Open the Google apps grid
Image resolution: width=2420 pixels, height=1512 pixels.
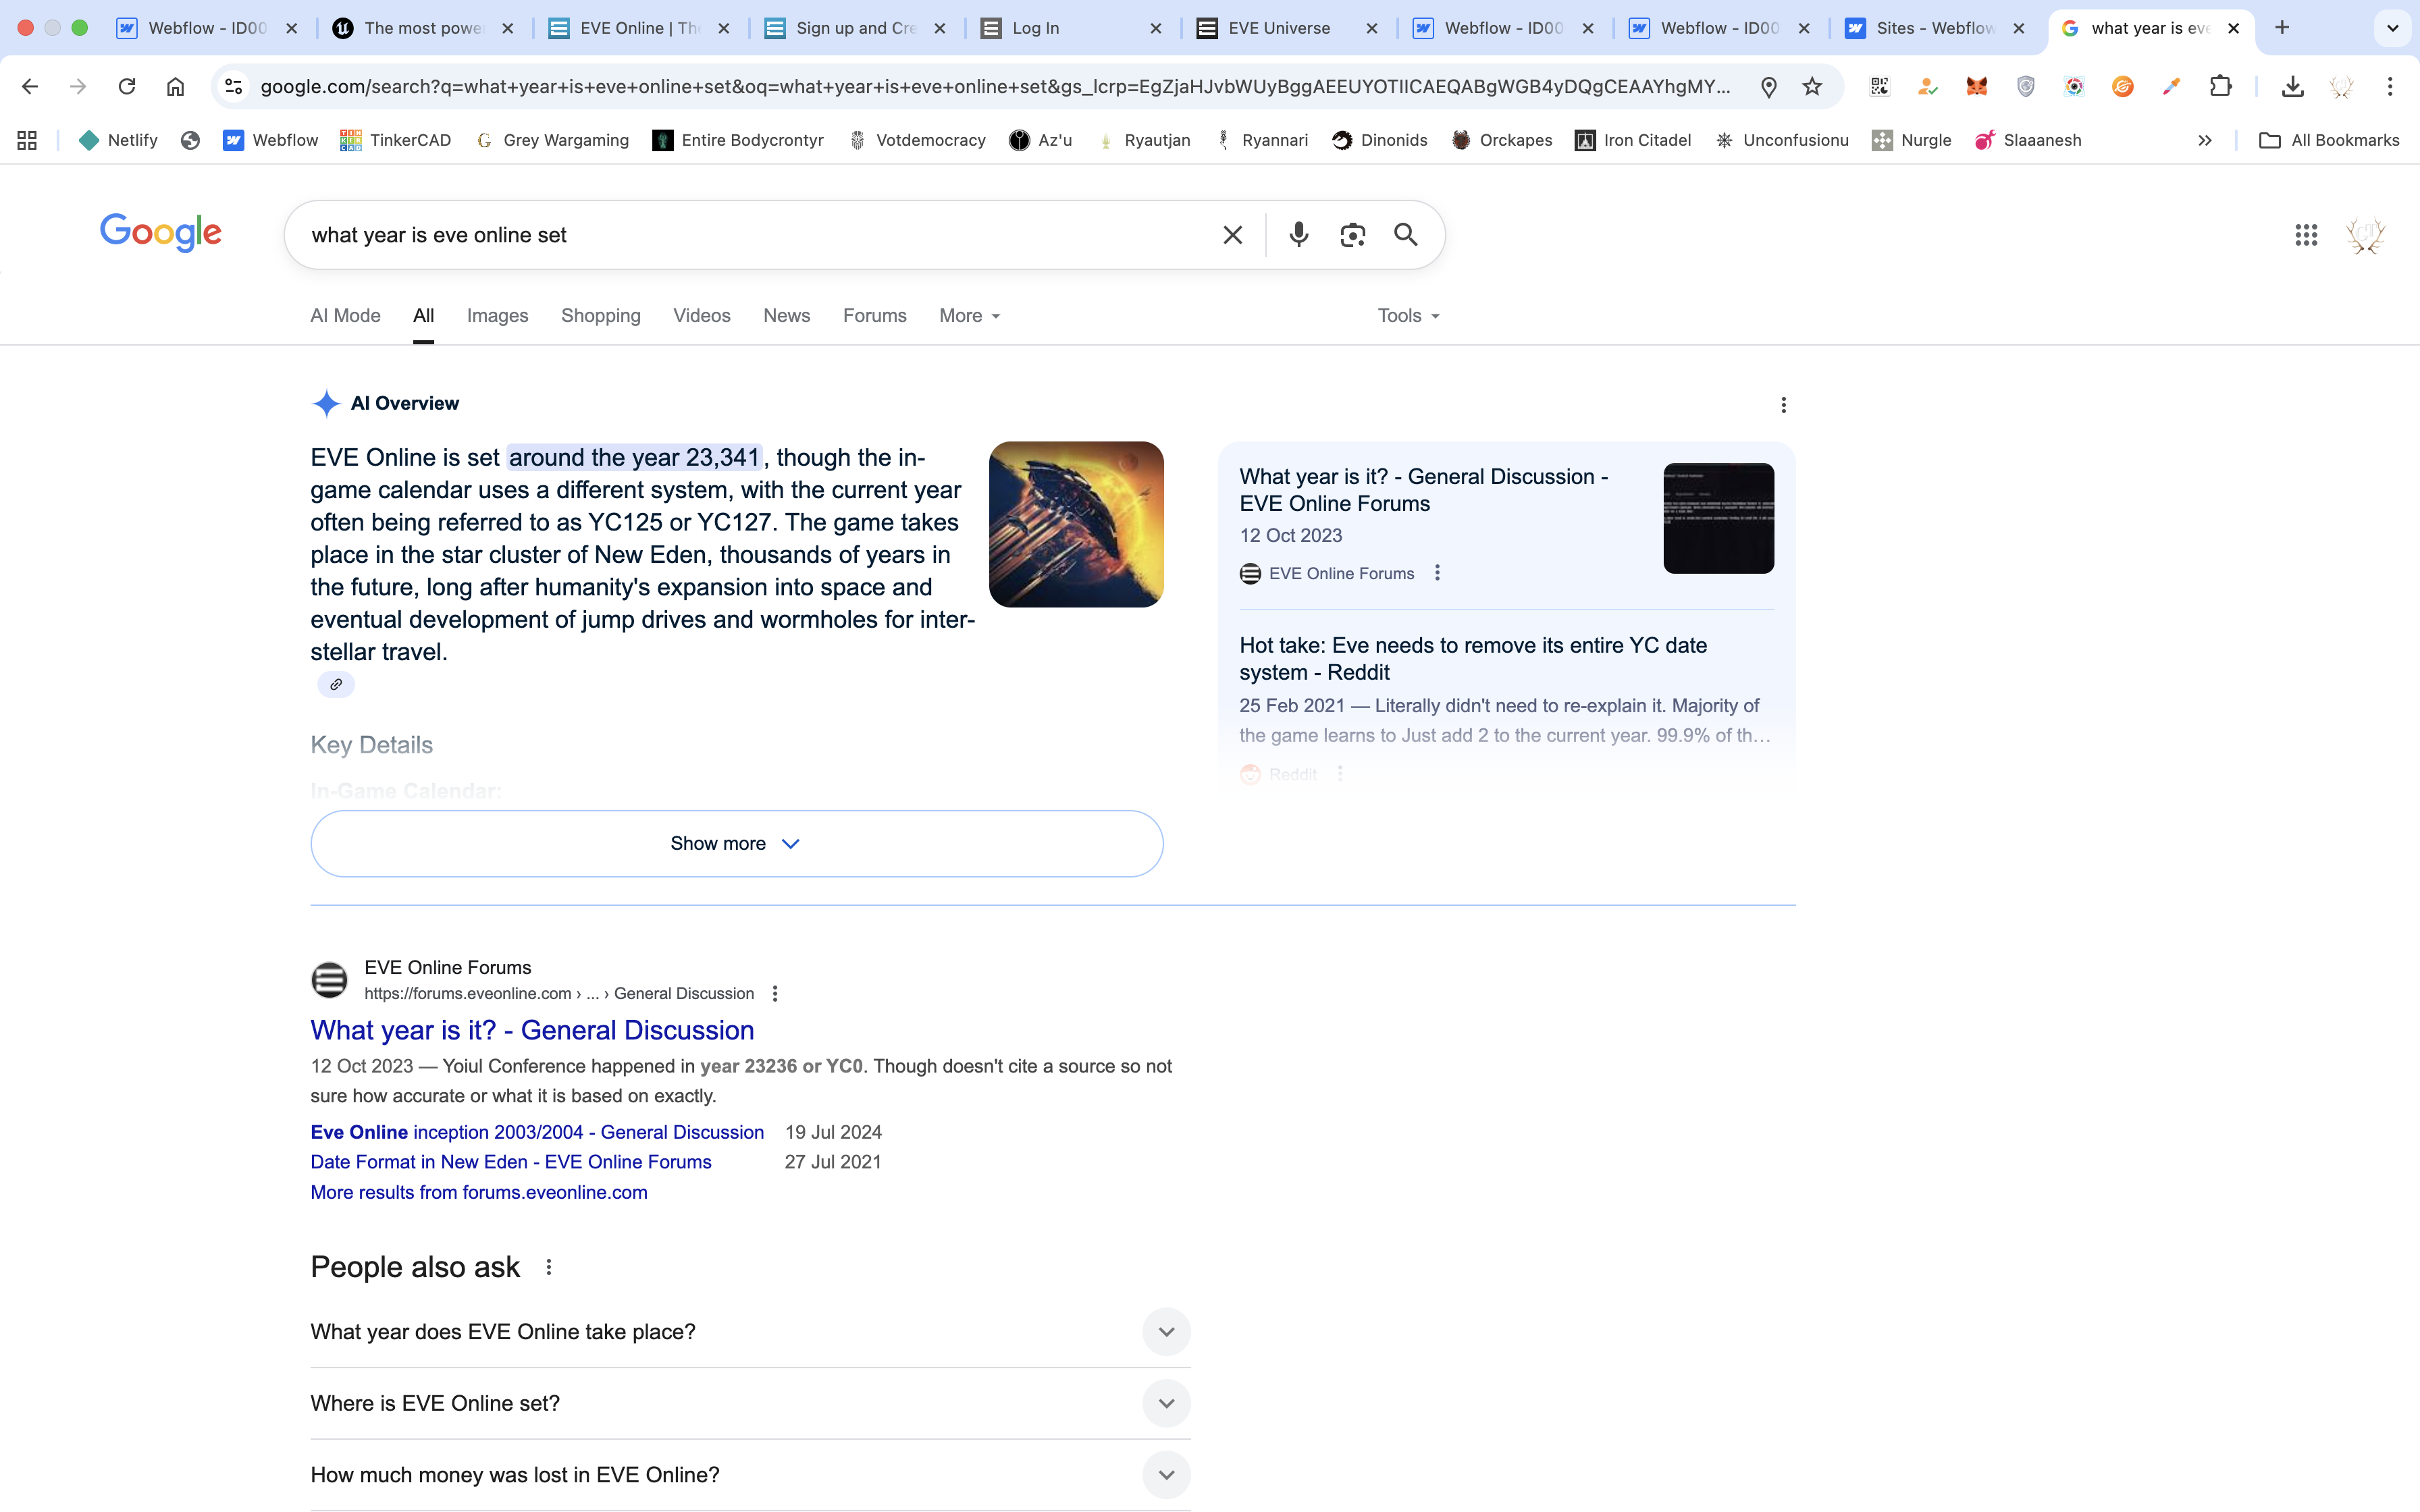pos(2305,235)
